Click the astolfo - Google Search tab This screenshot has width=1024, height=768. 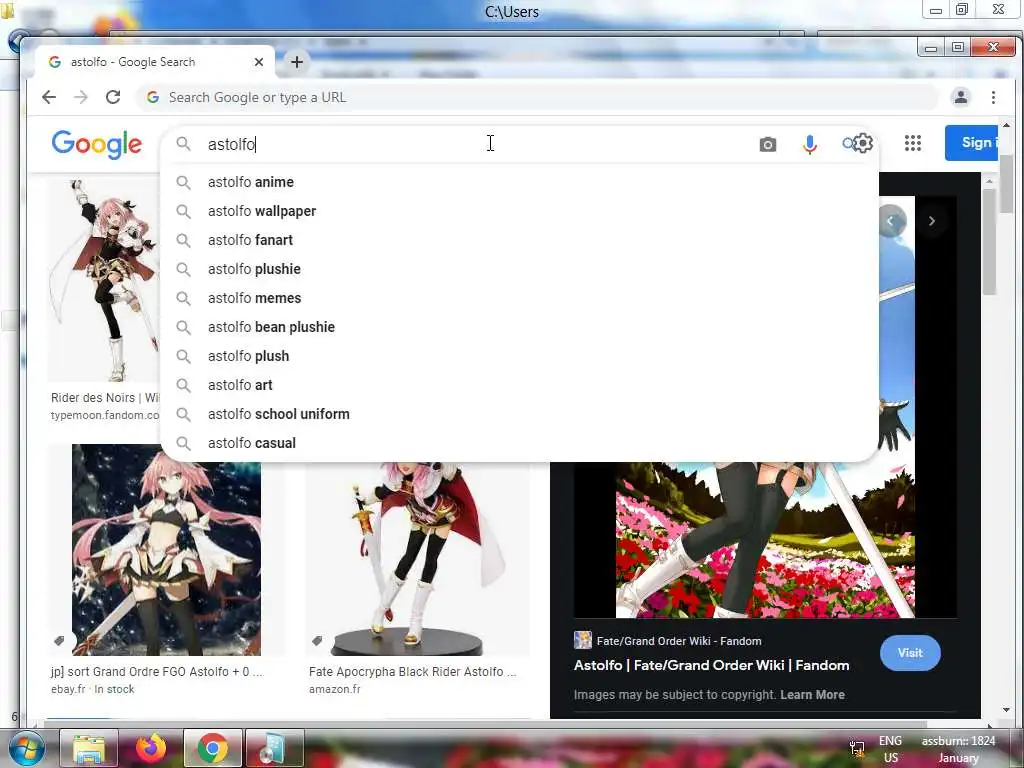pyautogui.click(x=155, y=62)
